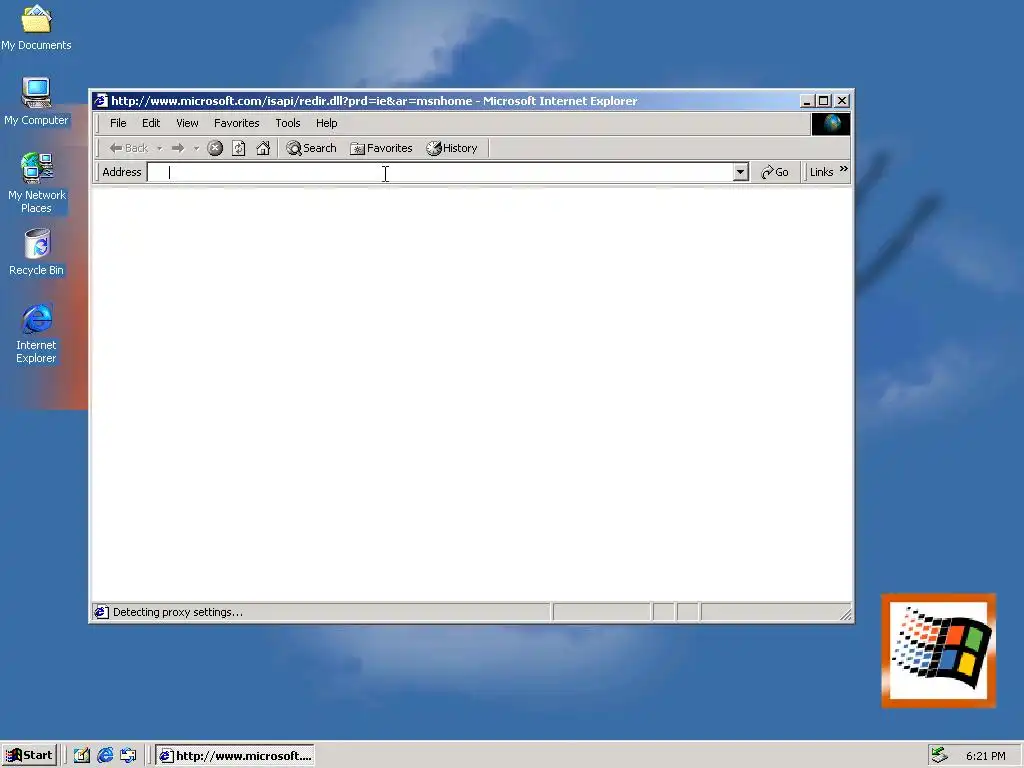
Task: Stop page loading with Stop icon
Action: (215, 148)
